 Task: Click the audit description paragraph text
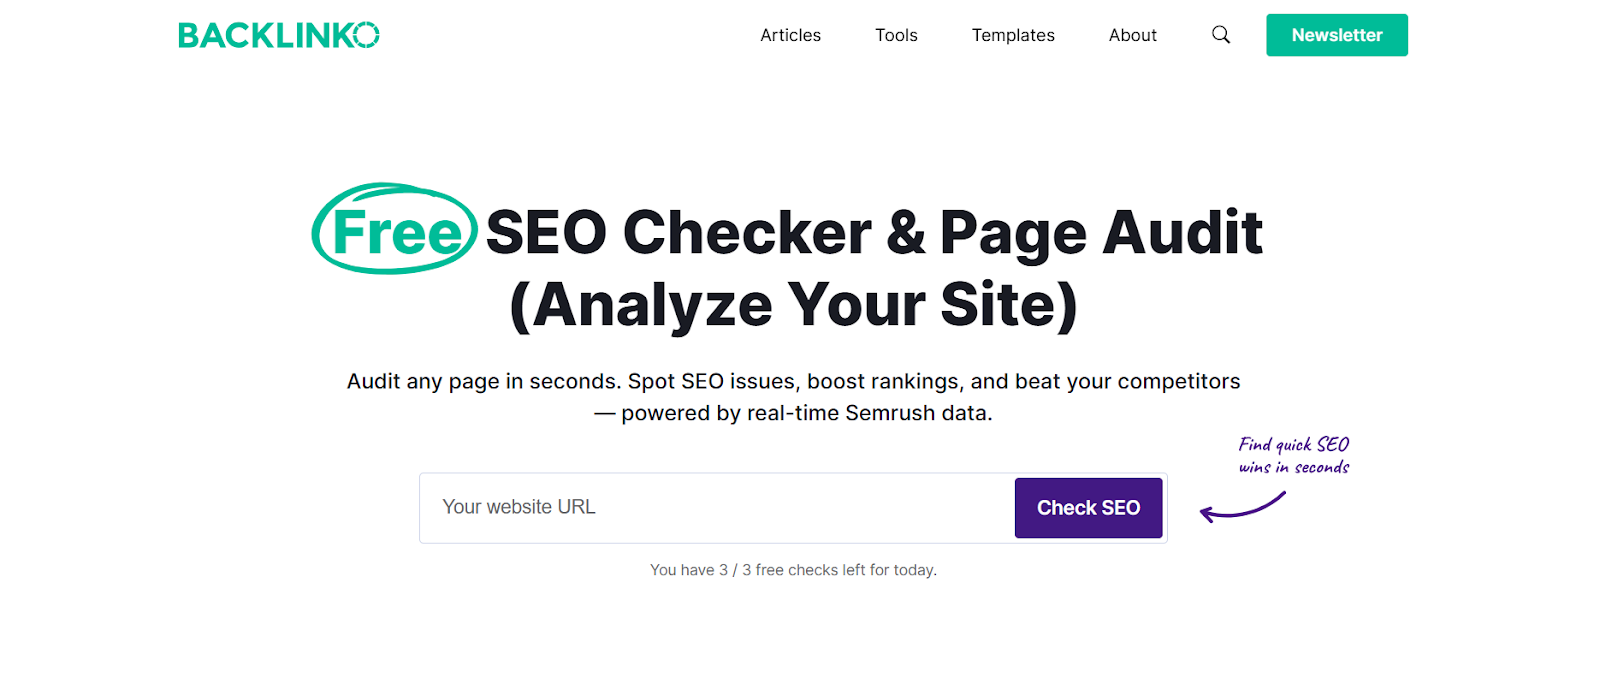793,381
